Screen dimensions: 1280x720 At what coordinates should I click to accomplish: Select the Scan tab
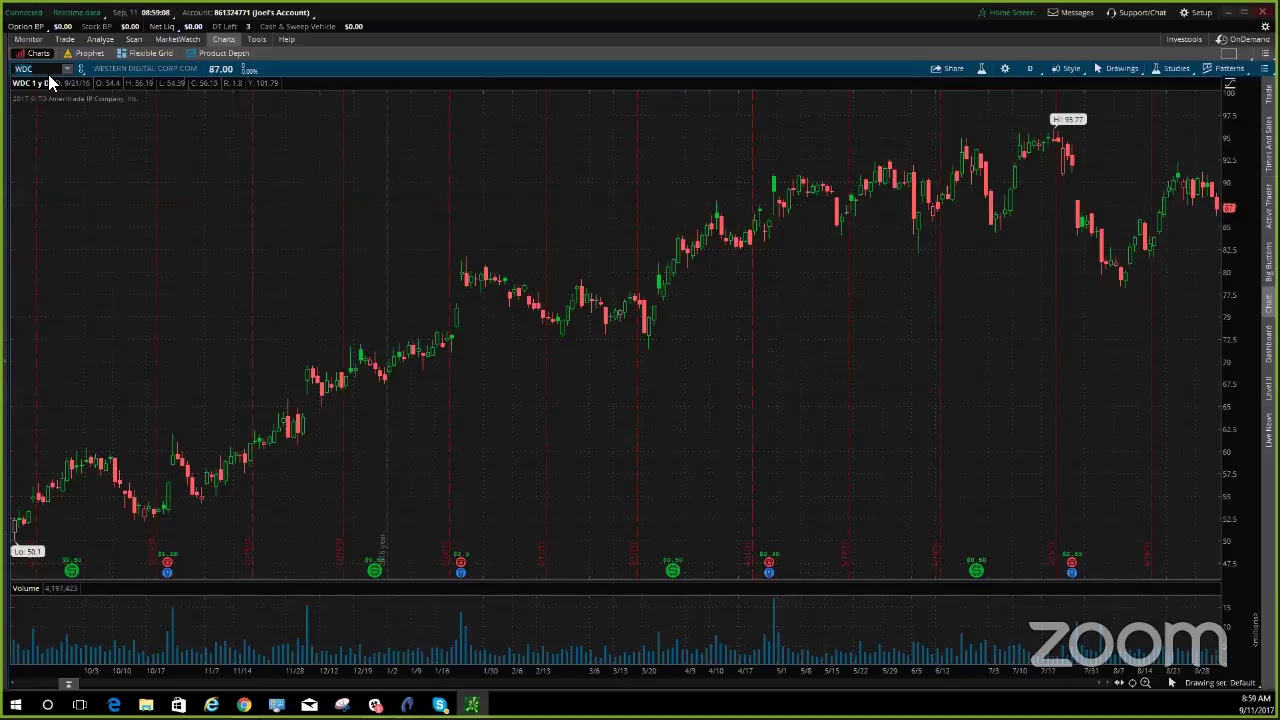coord(134,40)
